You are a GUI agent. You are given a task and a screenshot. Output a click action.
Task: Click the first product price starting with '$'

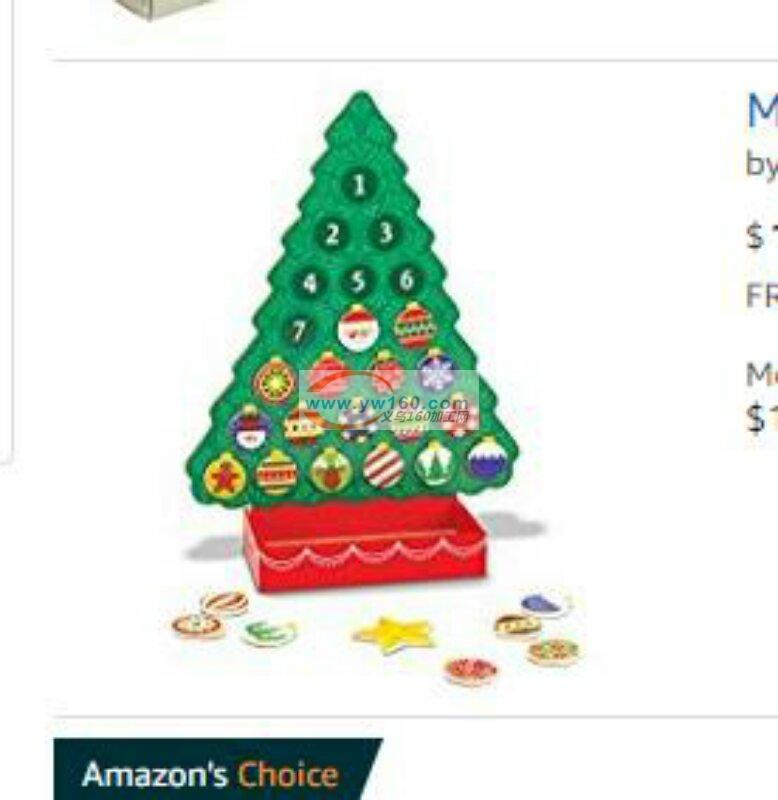click(762, 236)
